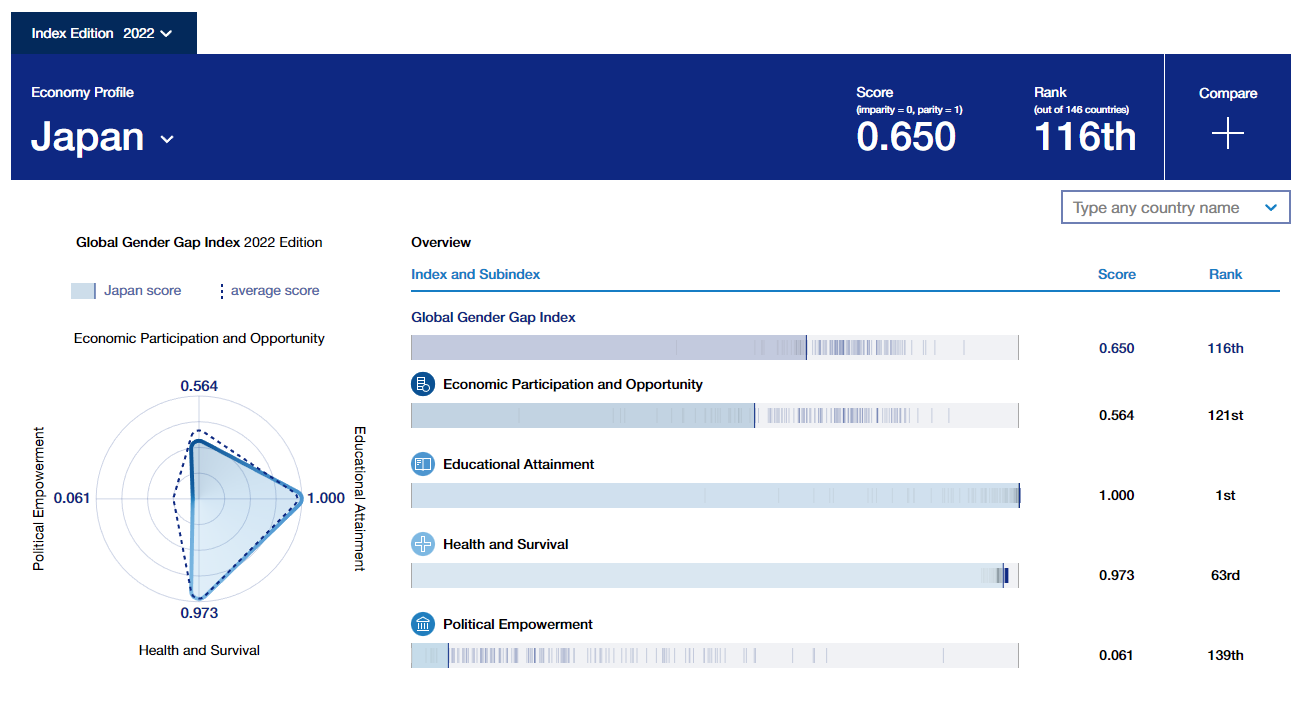Click the header rank value 116th
This screenshot has width=1303, height=721.
1085,136
